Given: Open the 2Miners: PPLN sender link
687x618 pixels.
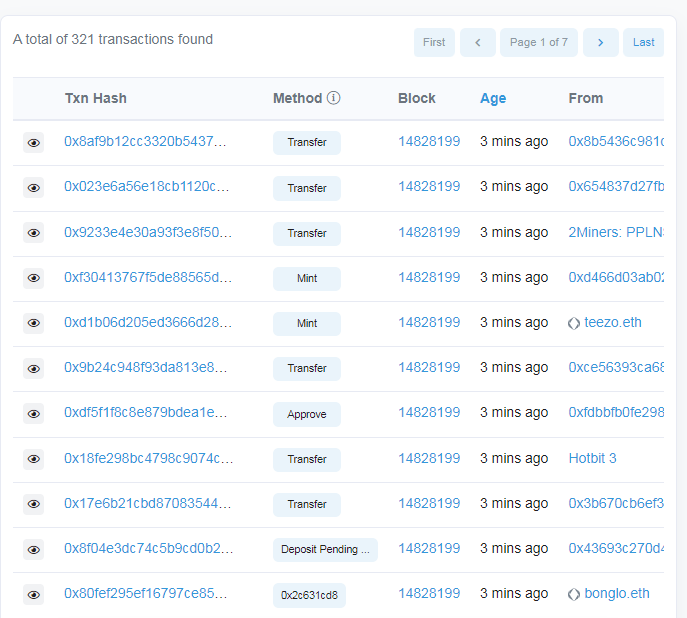Looking at the screenshot, I should pyautogui.click(x=616, y=232).
